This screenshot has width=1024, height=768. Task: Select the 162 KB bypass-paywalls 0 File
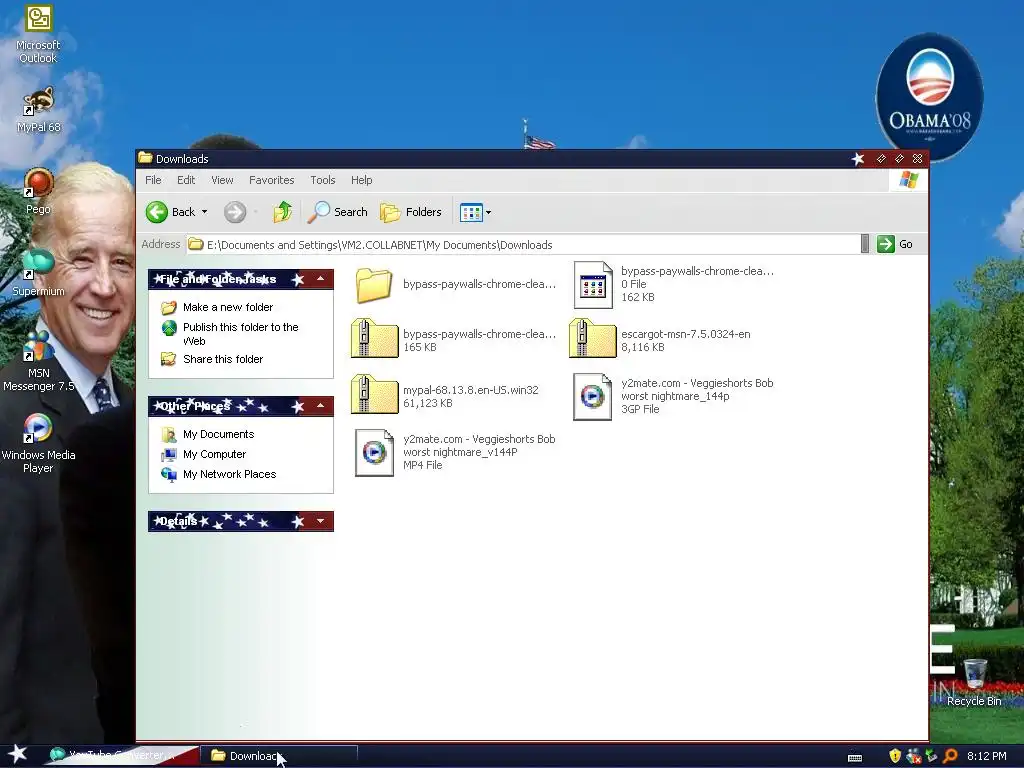[x=674, y=284]
